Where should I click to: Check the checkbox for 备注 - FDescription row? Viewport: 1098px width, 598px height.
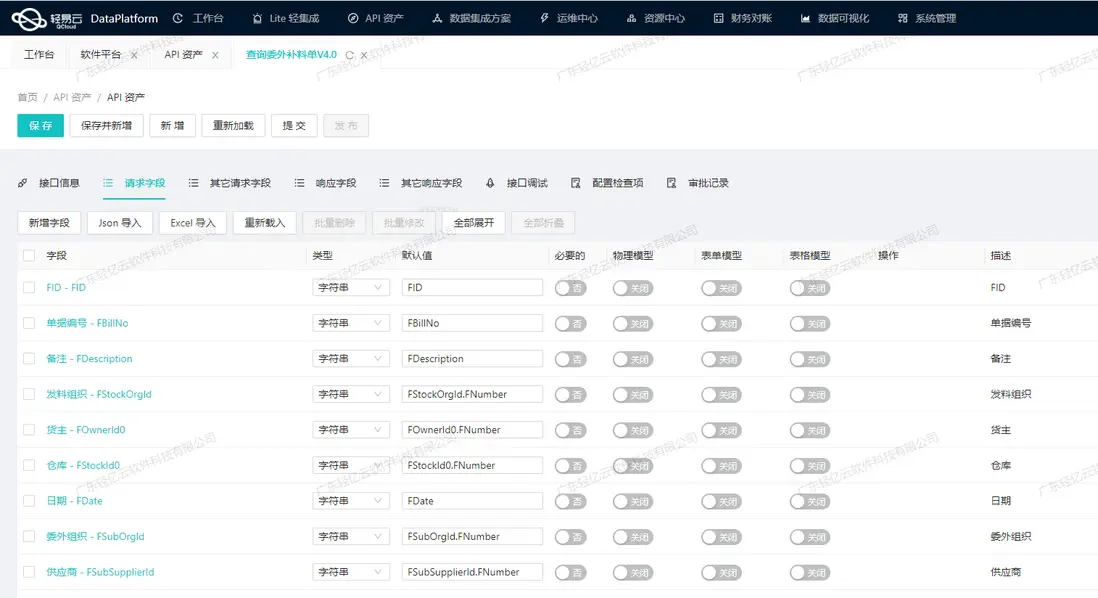coord(29,359)
